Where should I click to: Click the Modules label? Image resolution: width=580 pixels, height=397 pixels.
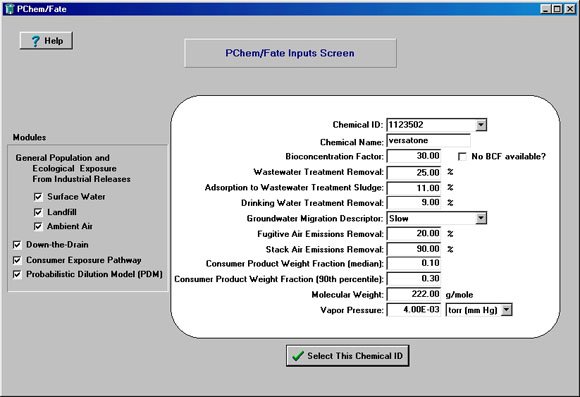[30, 137]
